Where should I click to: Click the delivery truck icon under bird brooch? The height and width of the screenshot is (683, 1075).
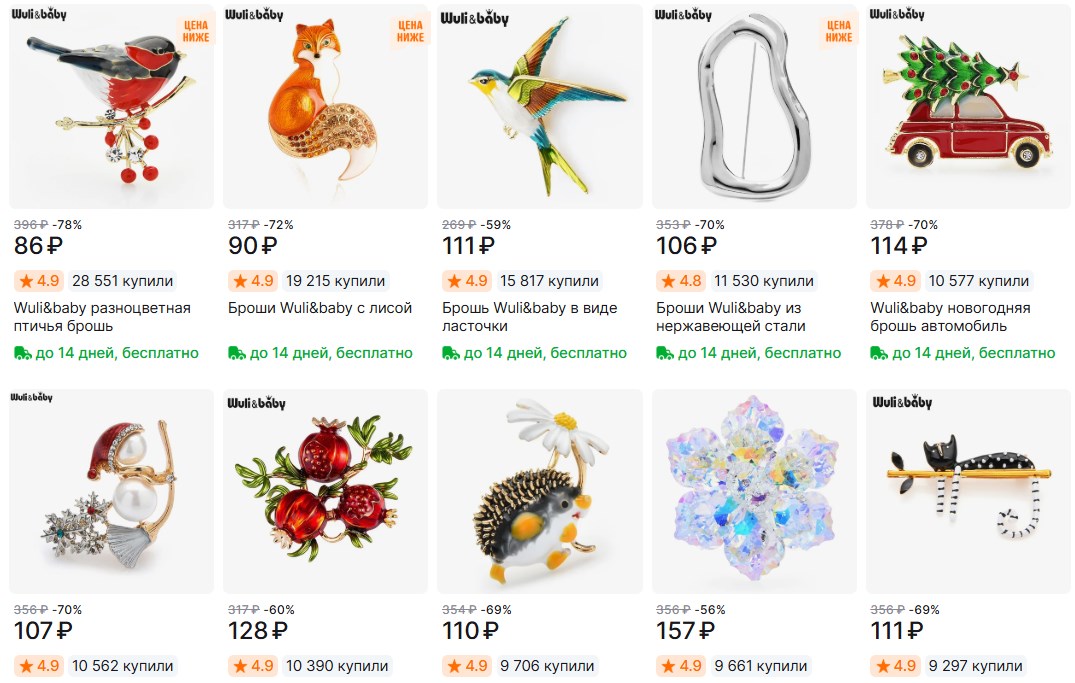point(23,353)
